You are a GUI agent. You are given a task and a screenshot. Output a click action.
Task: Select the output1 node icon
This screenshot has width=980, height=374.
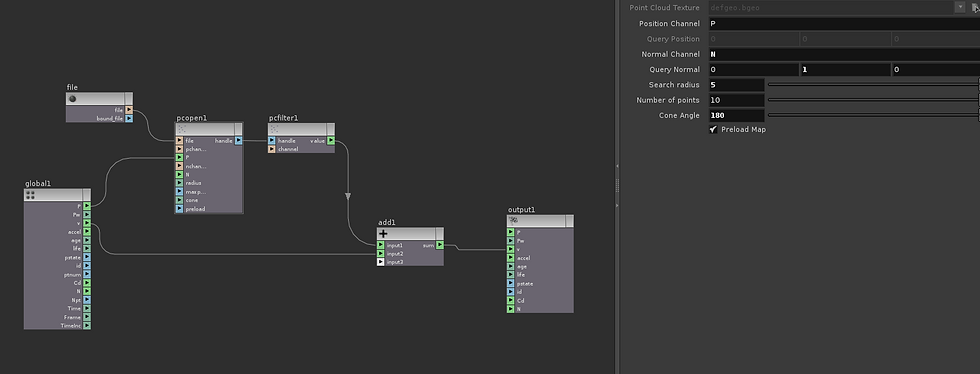[x=514, y=221]
